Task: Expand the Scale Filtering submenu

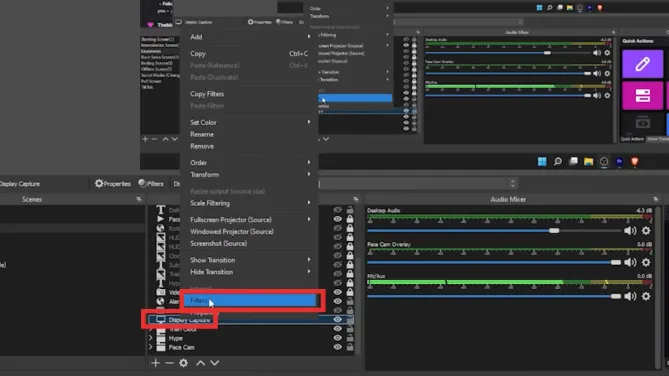Action: [309, 203]
